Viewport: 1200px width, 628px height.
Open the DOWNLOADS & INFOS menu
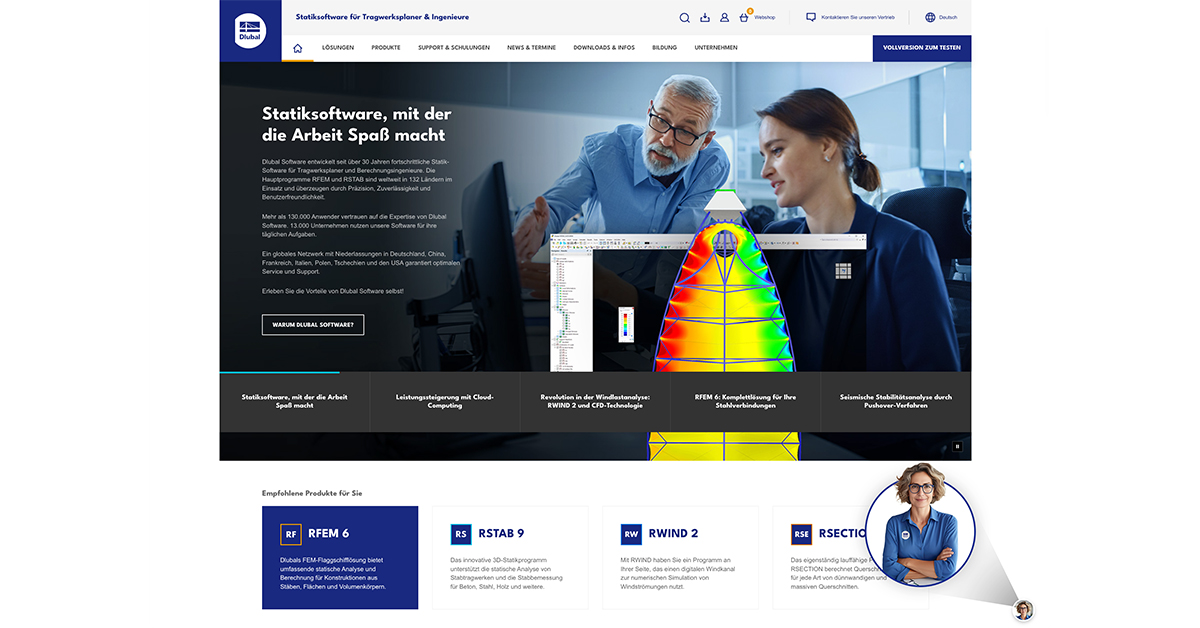(604, 48)
